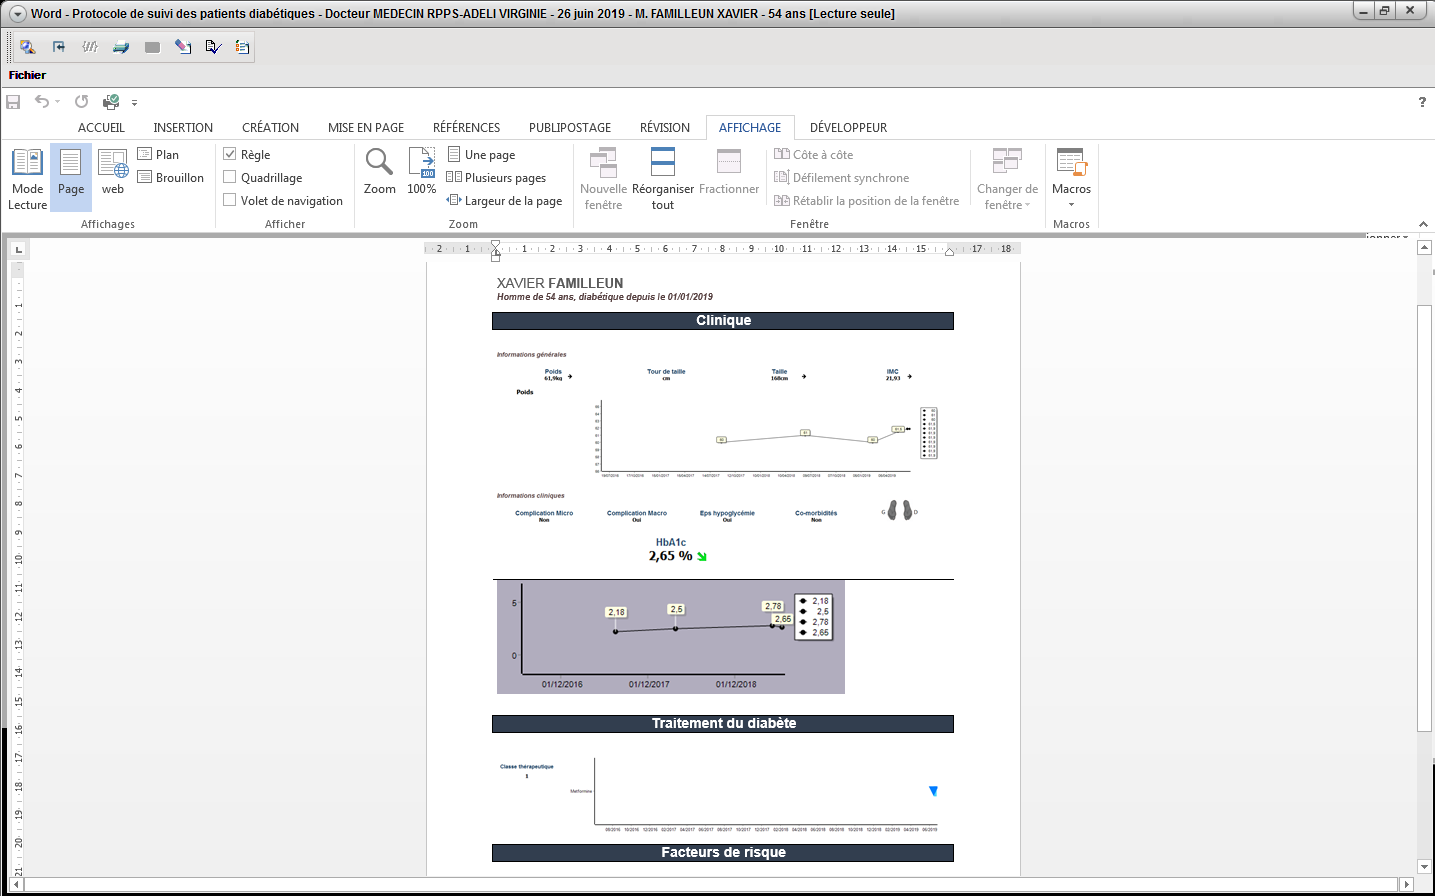
Task: Open Customize Quick Access Toolbar dropdown
Action: (x=134, y=102)
